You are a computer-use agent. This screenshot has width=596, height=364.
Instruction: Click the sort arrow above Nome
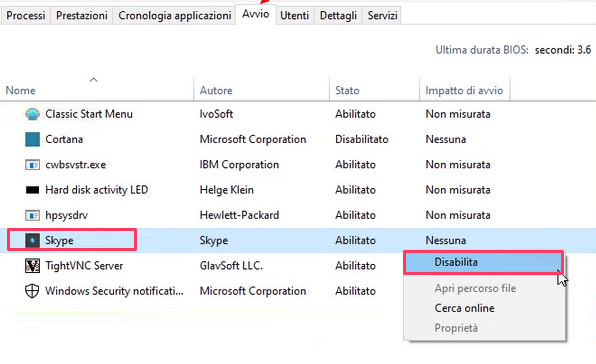click(94, 80)
